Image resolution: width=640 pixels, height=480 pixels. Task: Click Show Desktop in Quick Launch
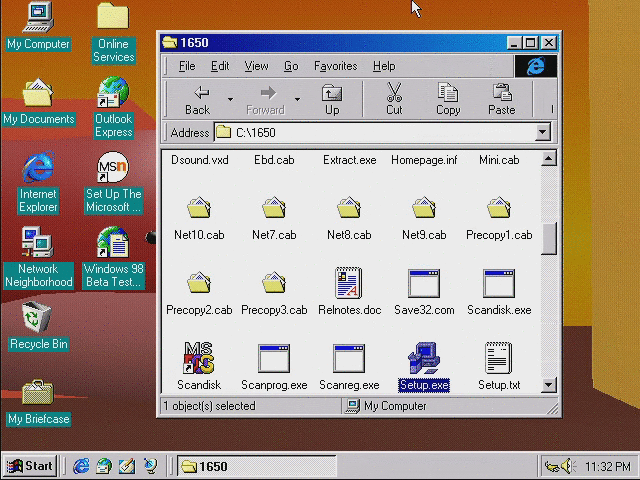pyautogui.click(x=127, y=466)
